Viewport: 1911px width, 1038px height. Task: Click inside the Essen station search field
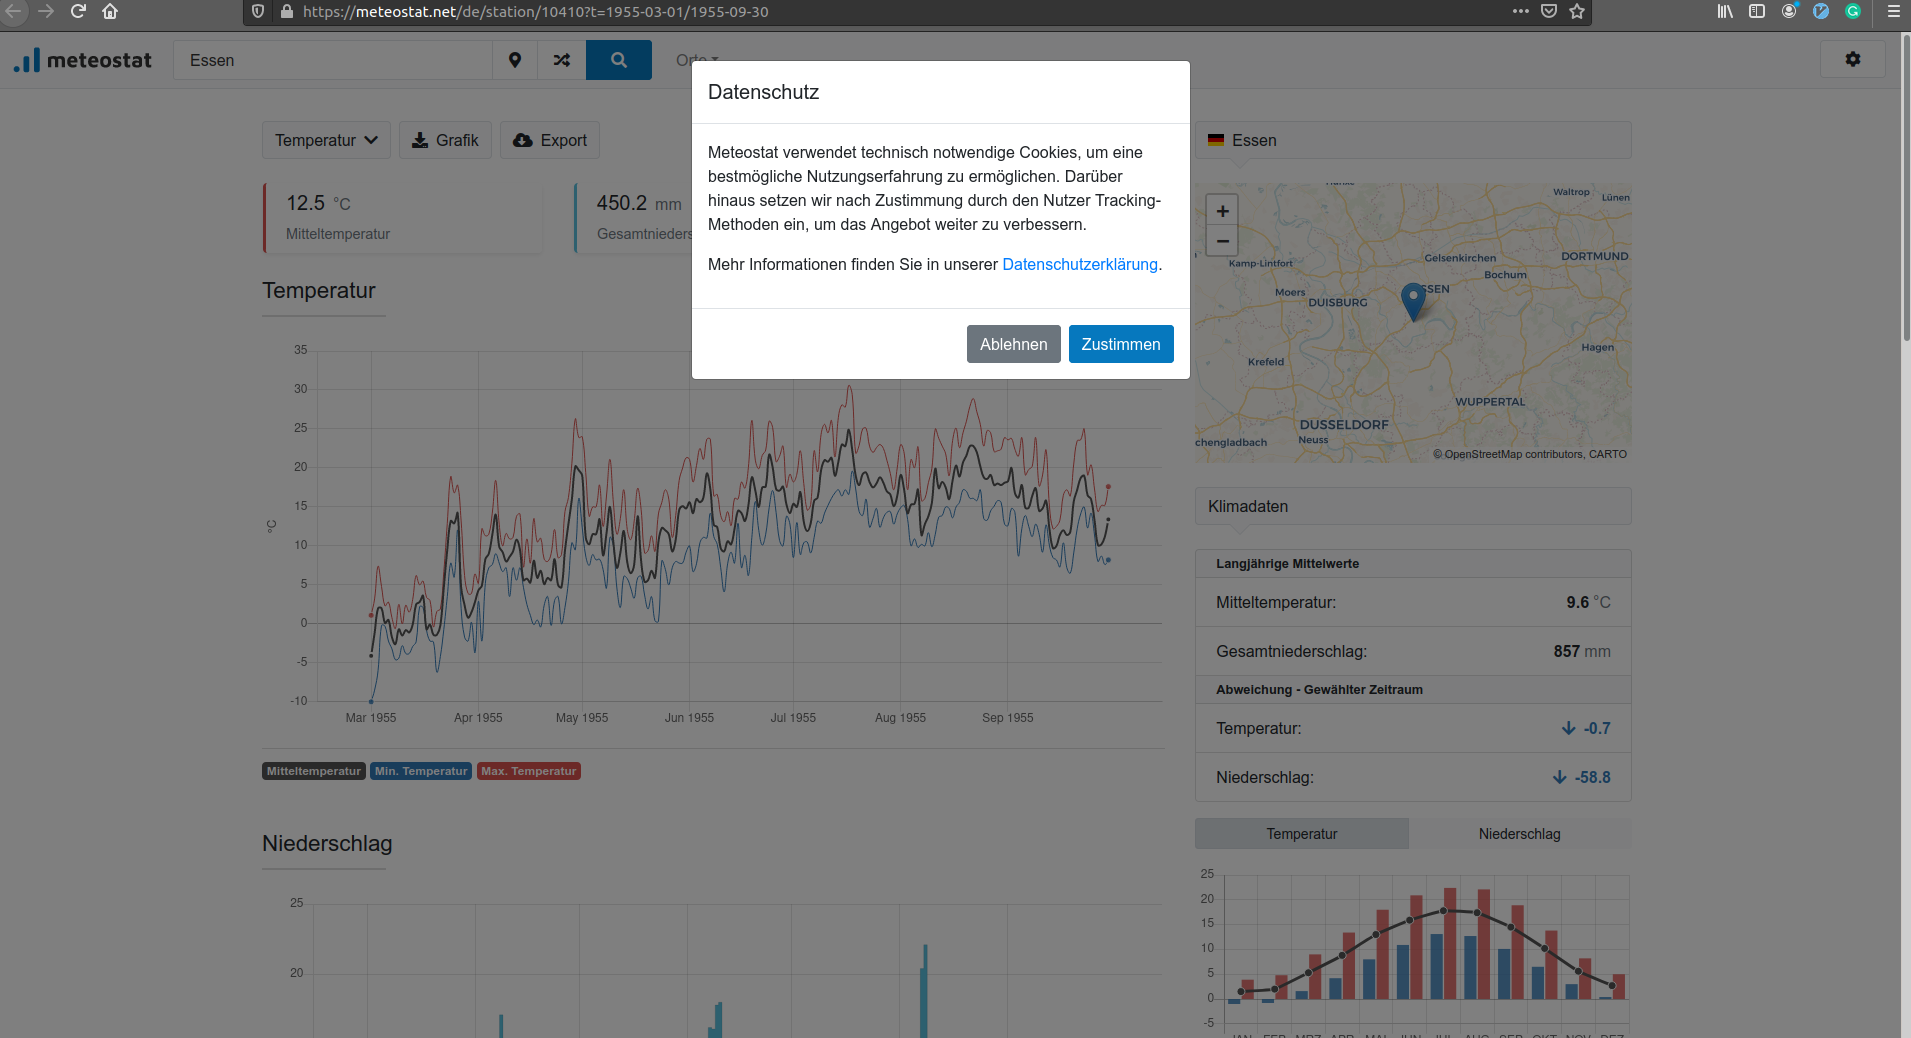[330, 60]
